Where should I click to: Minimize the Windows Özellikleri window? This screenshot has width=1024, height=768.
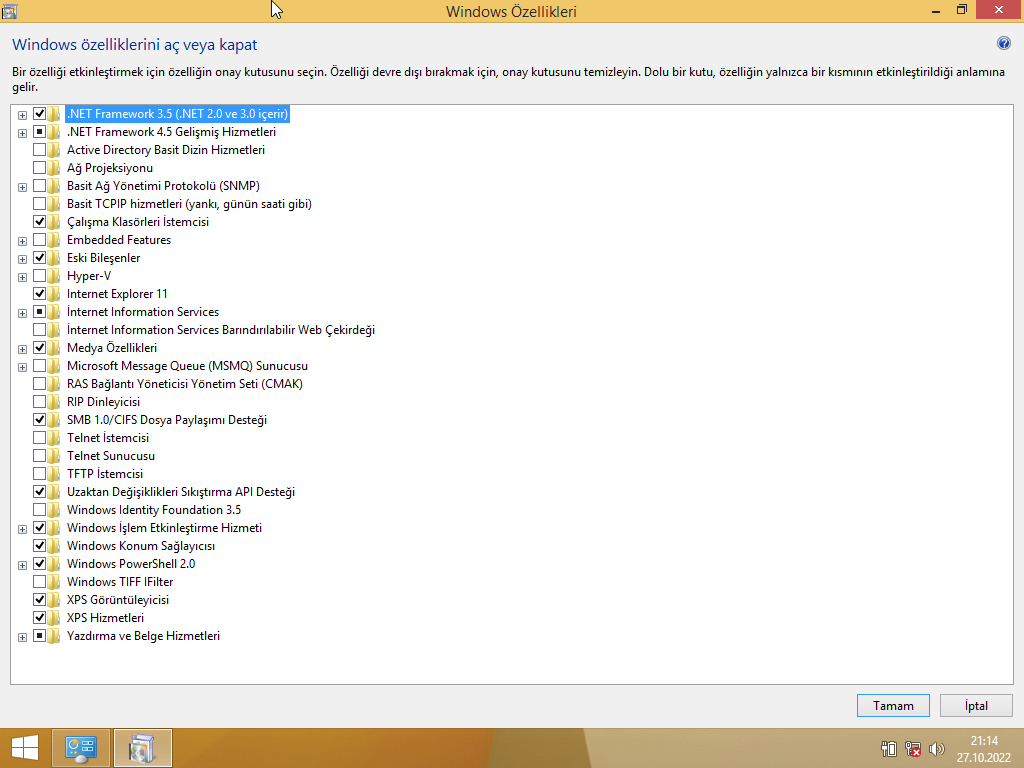point(935,10)
